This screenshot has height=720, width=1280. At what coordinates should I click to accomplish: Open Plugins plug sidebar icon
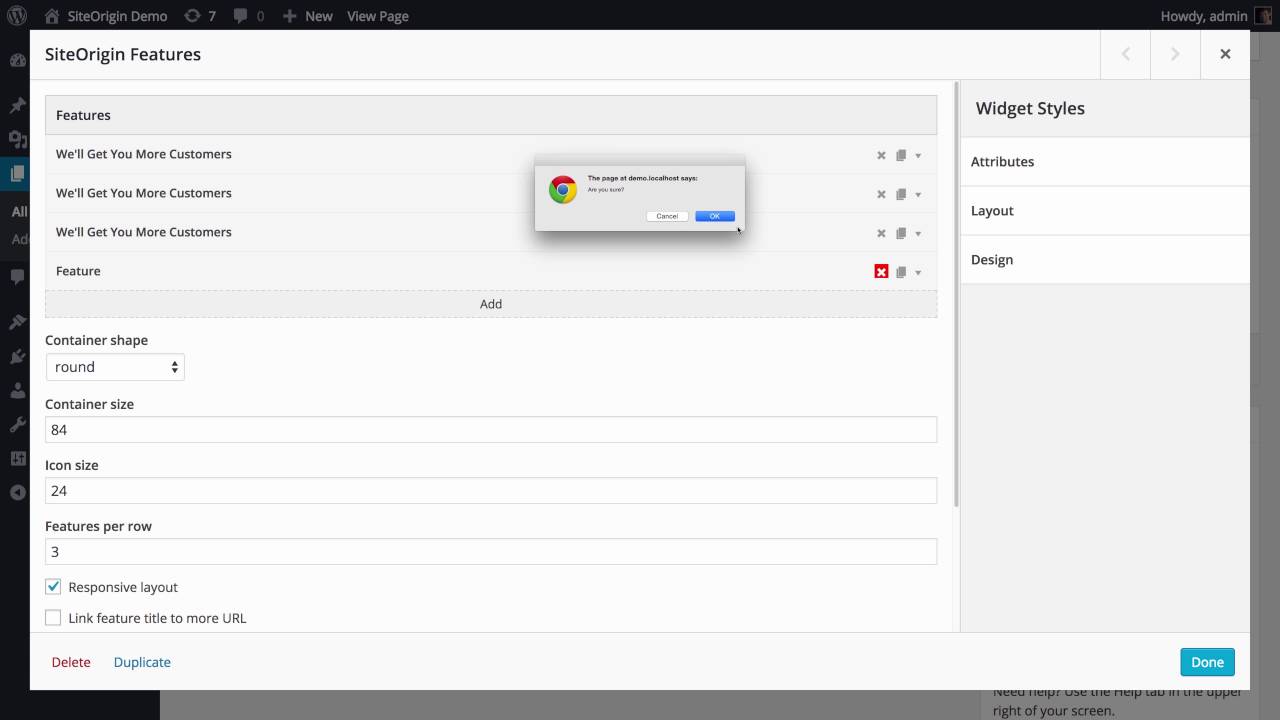17,356
